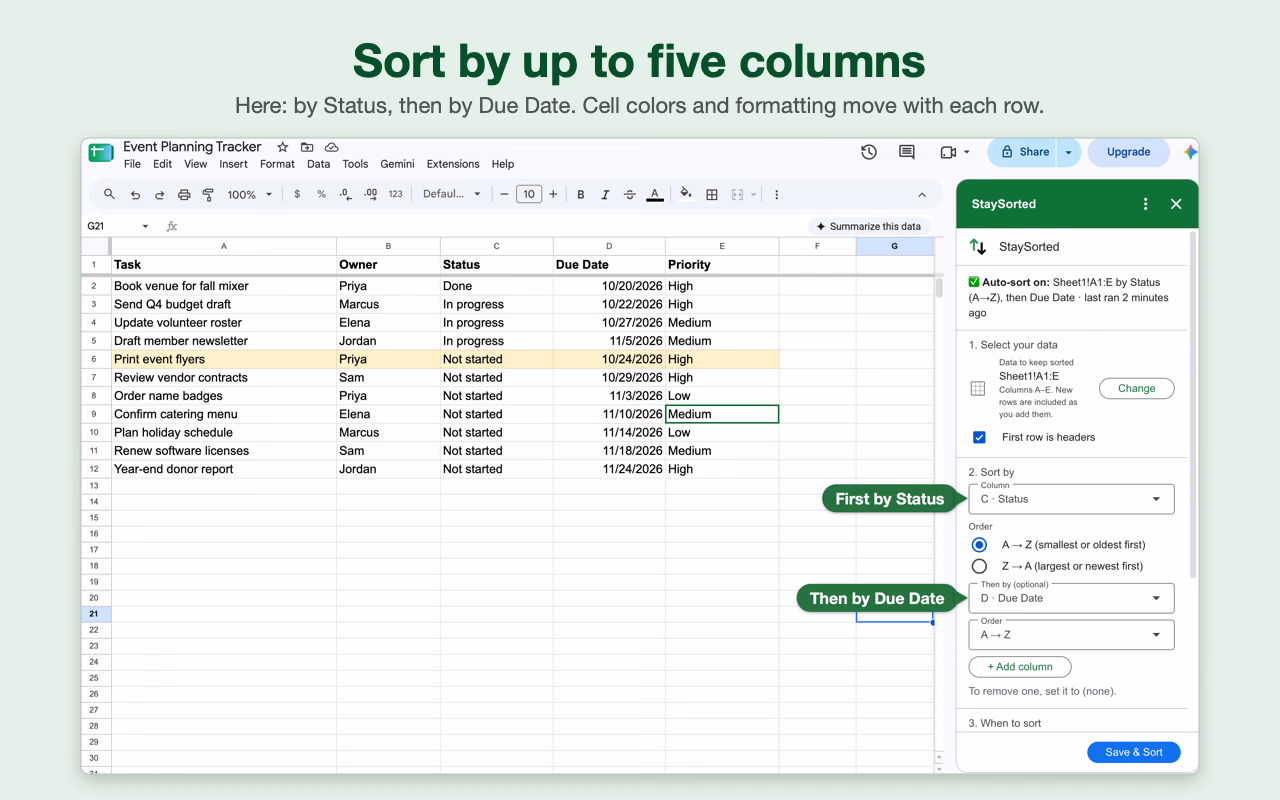This screenshot has height=800, width=1280.
Task: Toggle First row is headers checkbox
Action: click(979, 437)
